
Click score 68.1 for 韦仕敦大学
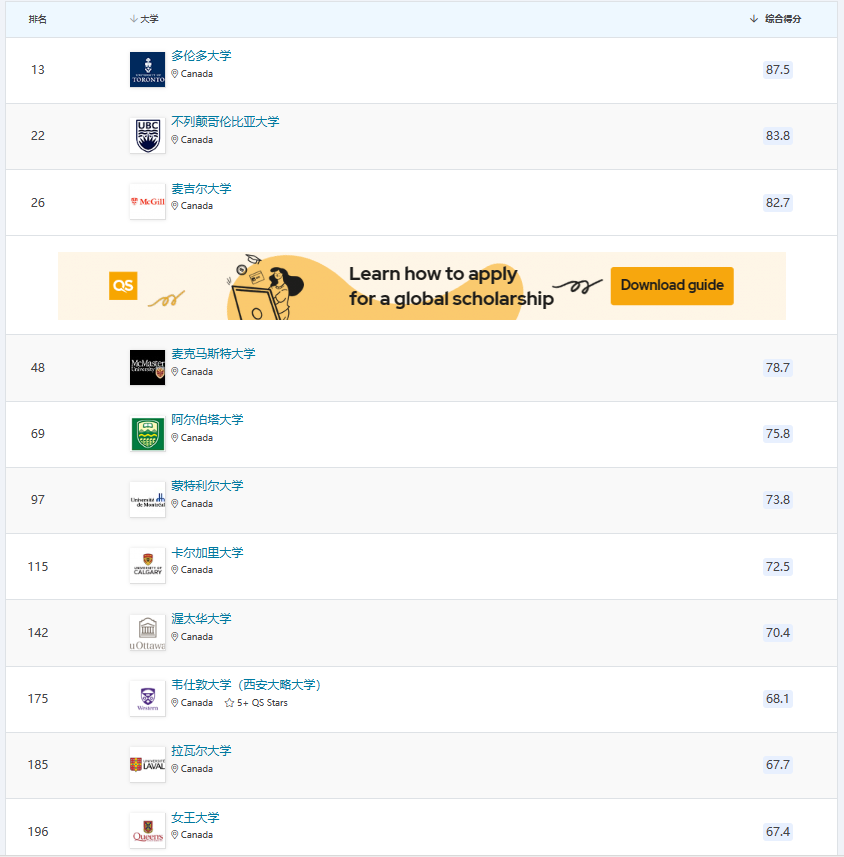click(777, 698)
